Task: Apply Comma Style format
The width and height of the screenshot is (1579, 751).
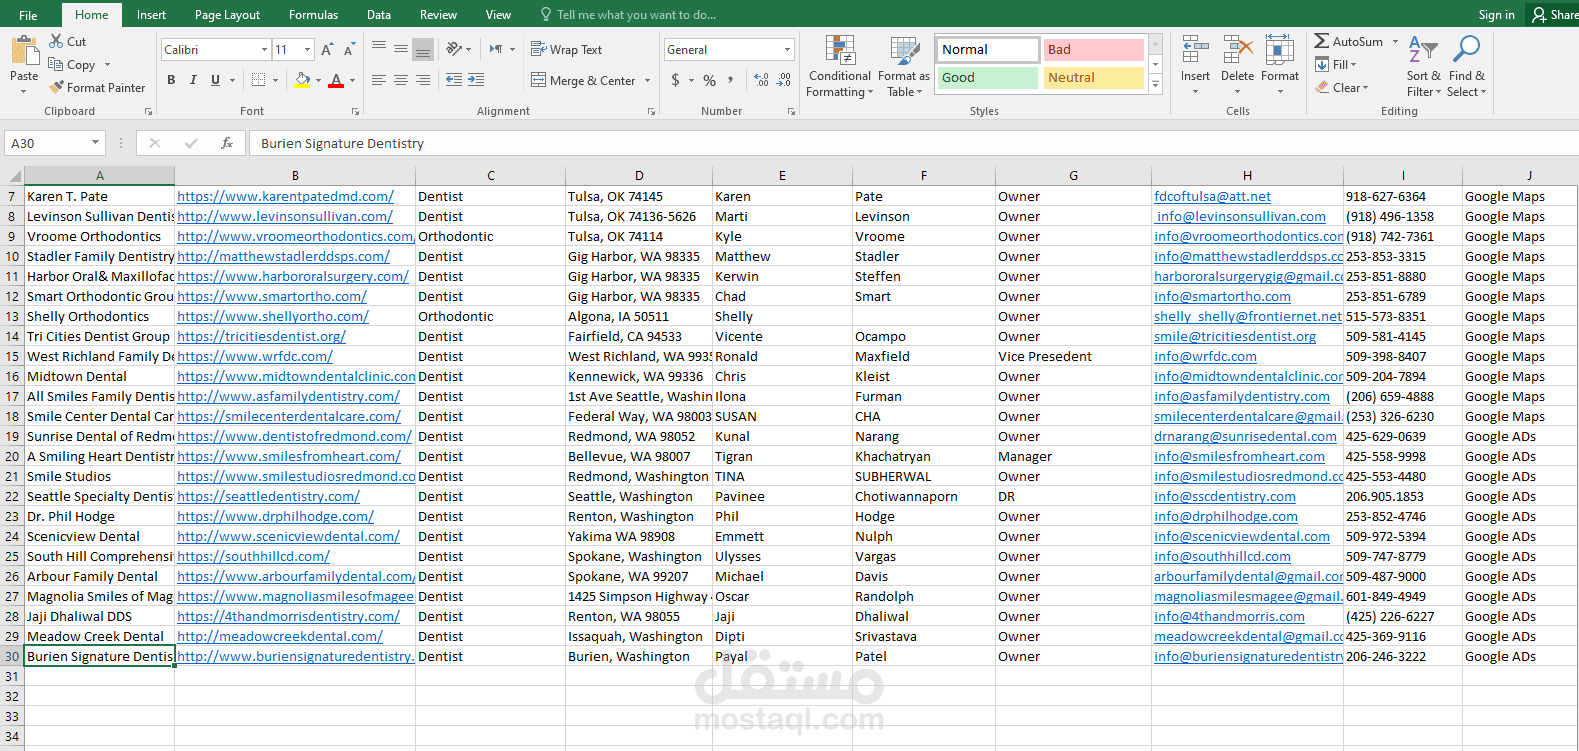Action: [731, 79]
